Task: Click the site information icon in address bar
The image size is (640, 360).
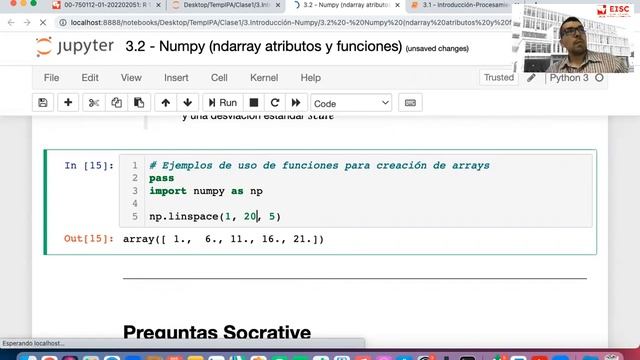Action: pyautogui.click(x=63, y=23)
